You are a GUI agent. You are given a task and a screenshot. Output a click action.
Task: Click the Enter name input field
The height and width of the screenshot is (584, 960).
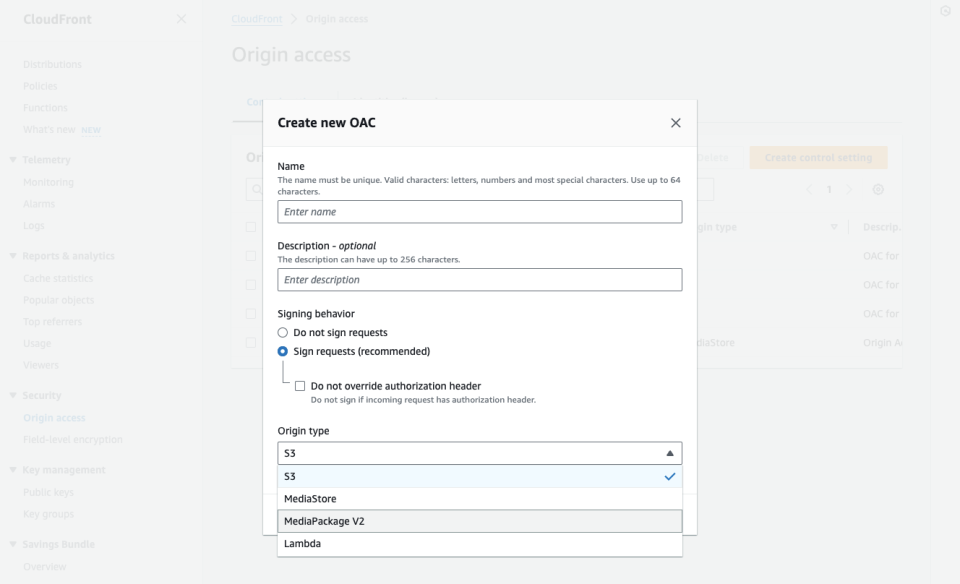point(477,211)
